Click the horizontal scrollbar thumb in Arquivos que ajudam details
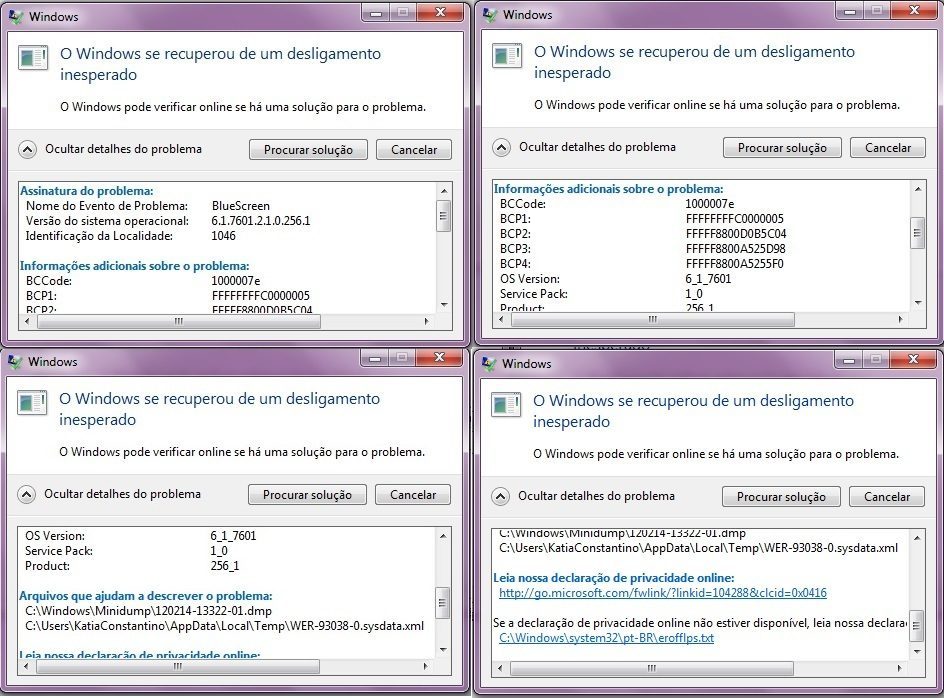 178,666
